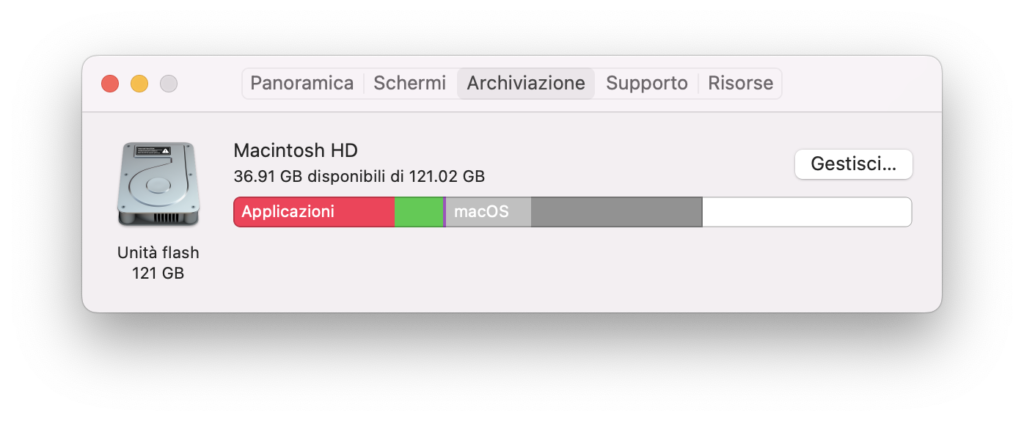Minimize the window with the yellow button
Image resolution: width=1024 pixels, height=421 pixels.
[x=139, y=84]
